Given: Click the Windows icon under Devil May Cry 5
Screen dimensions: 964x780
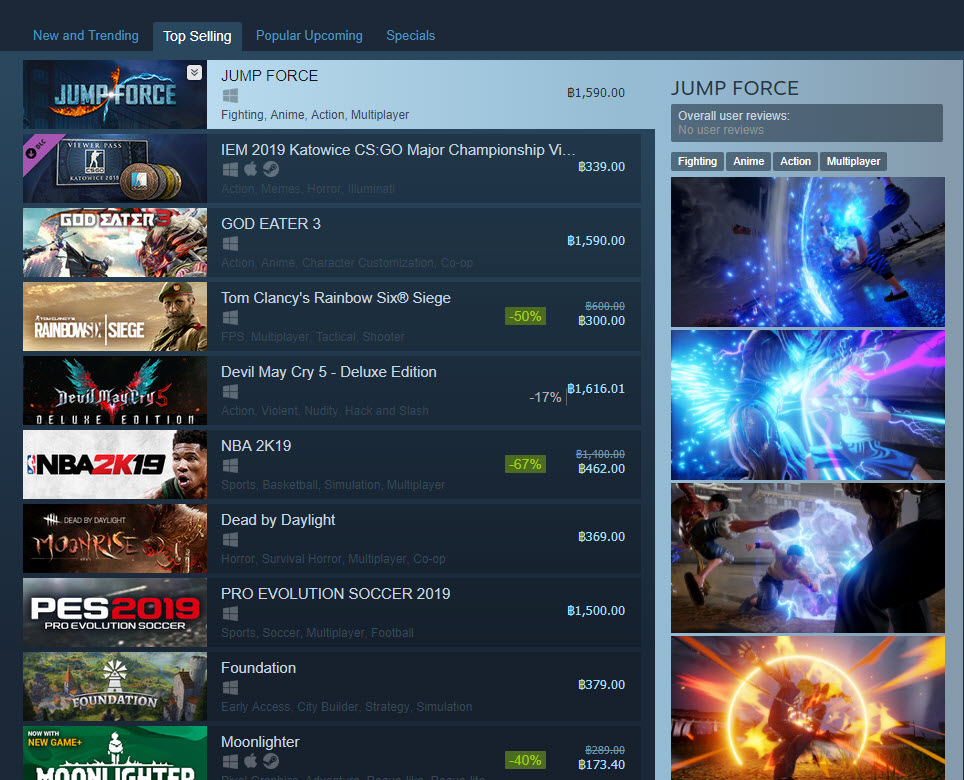Looking at the screenshot, I should click(x=230, y=392).
